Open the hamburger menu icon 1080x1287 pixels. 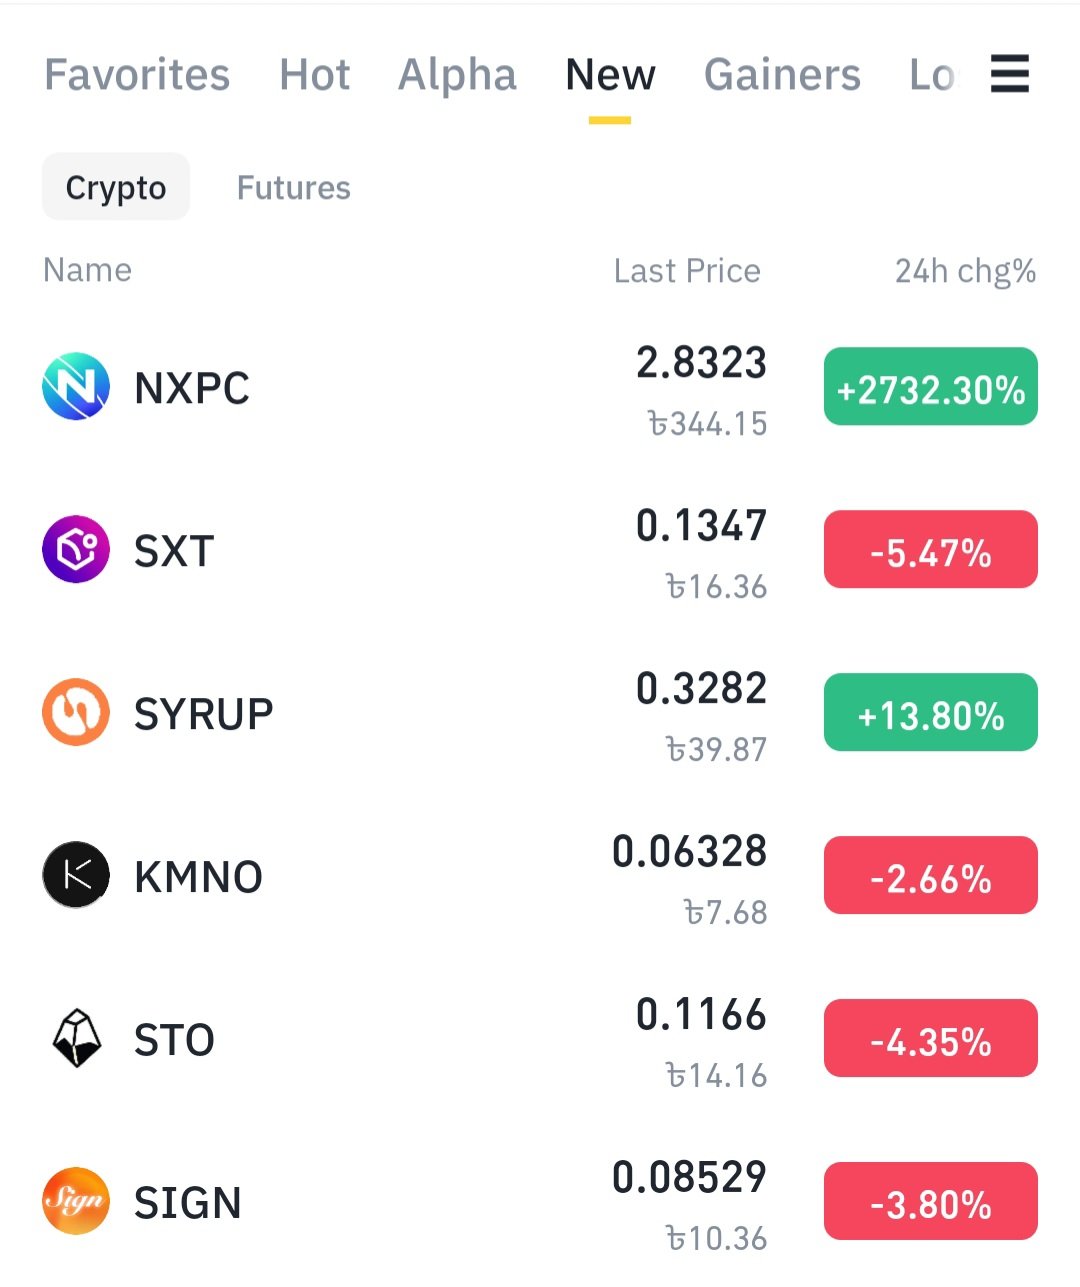pos(1009,74)
